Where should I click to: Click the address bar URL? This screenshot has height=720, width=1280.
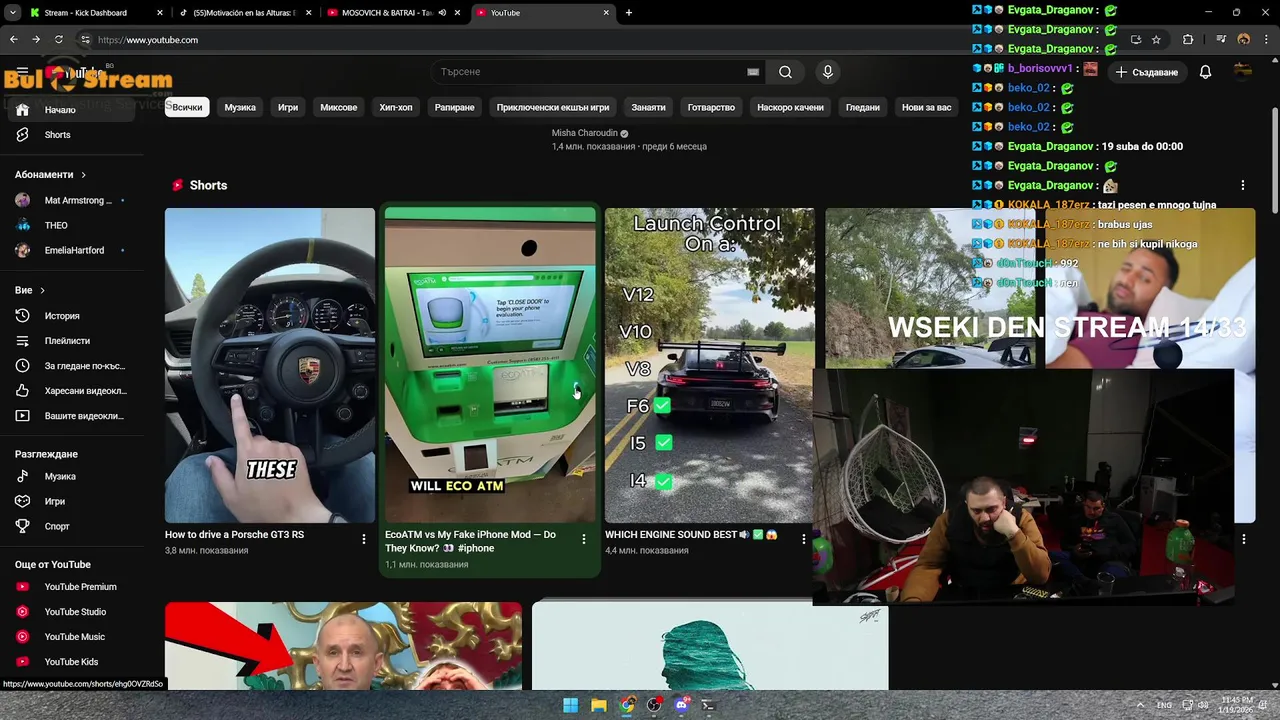click(148, 40)
